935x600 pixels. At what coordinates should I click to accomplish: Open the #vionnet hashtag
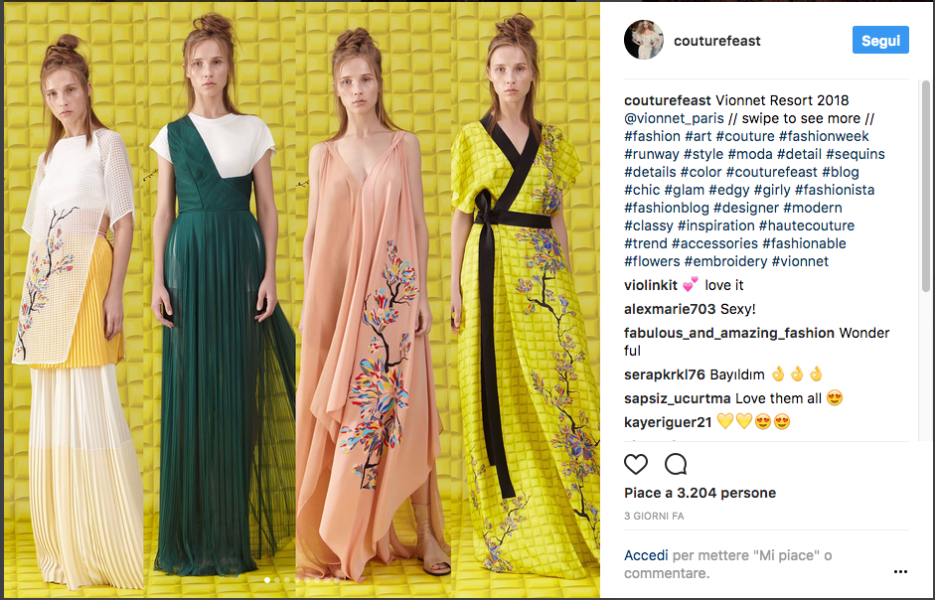pyautogui.click(x=800, y=261)
